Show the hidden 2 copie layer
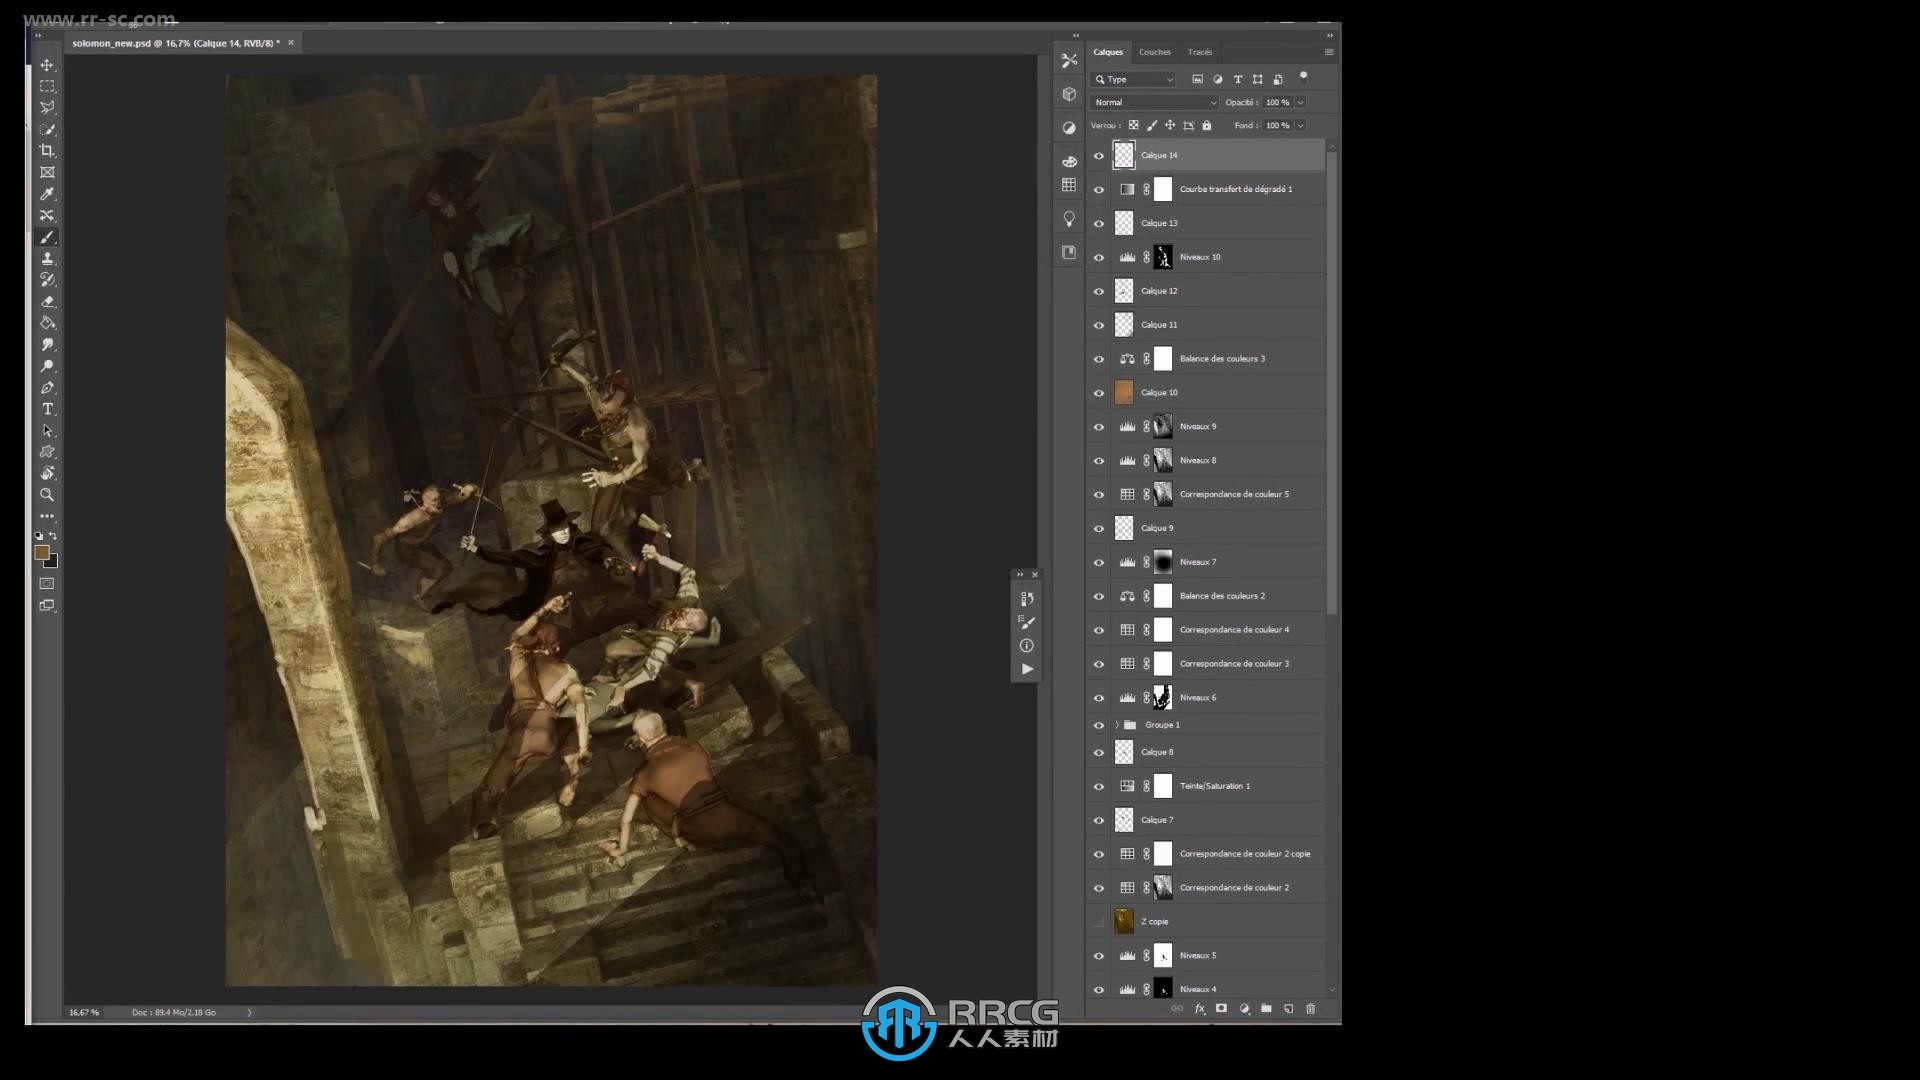1920x1080 pixels. [1099, 922]
